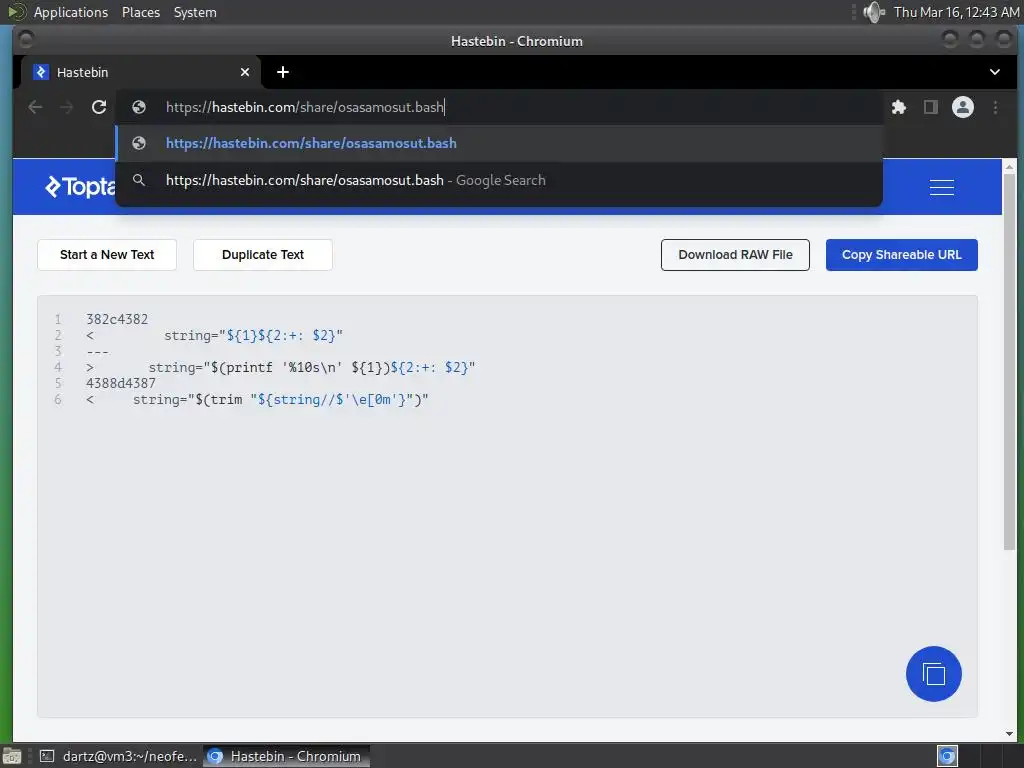Click the line containing printf '%10s\n'
The image size is (1024, 768).
281,368
